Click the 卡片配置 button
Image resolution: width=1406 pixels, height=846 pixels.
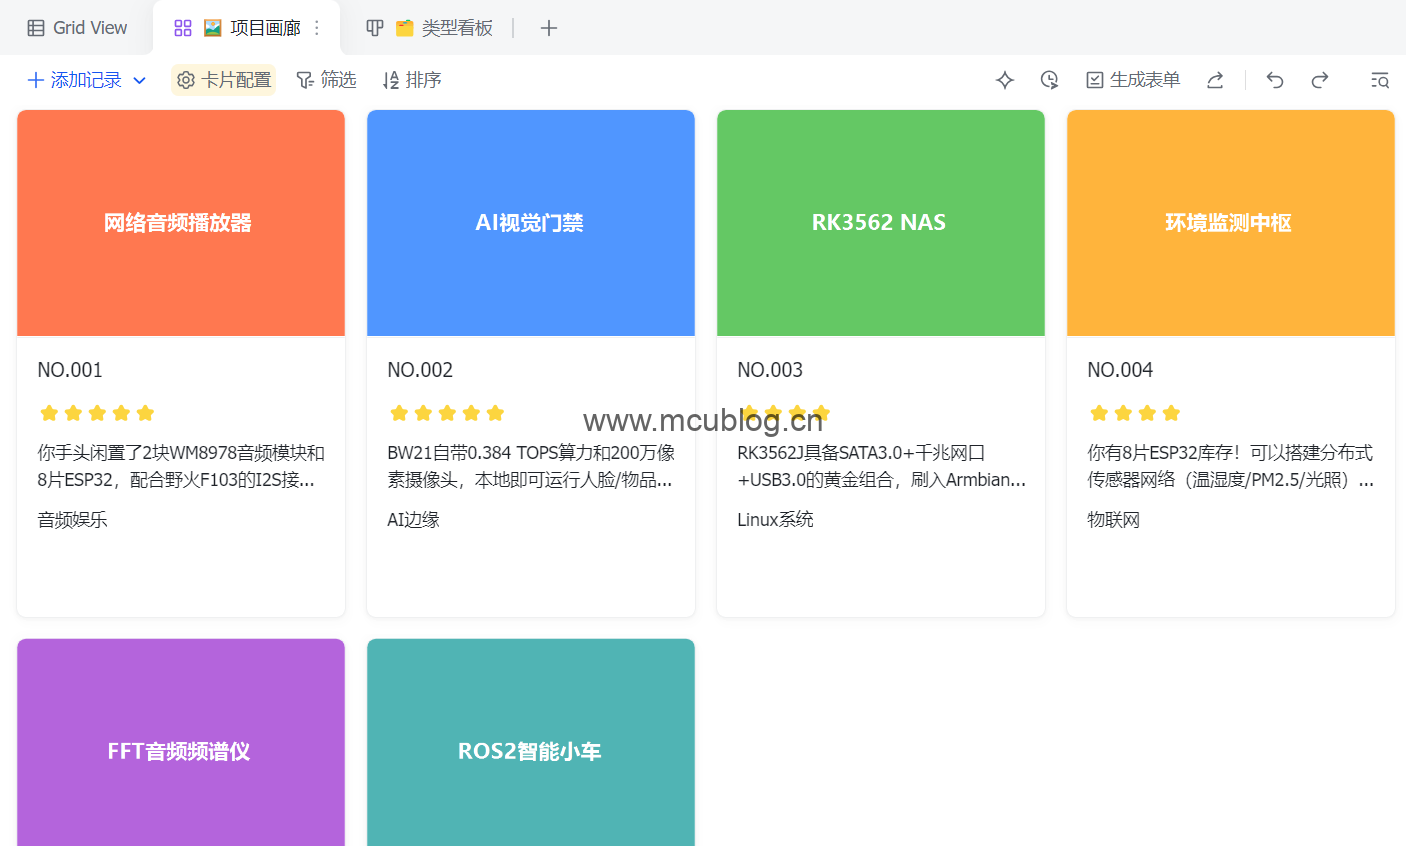224,80
